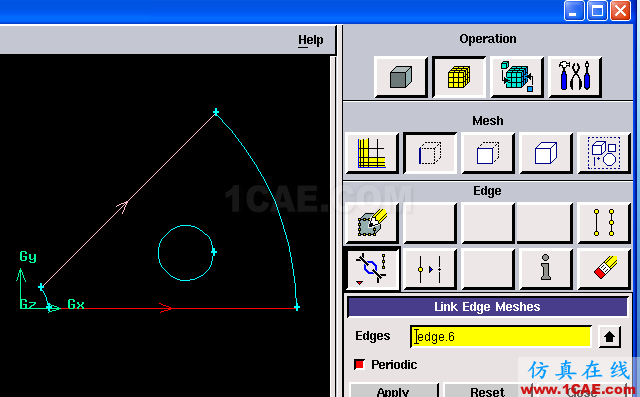Select the Geometry operation cube icon
This screenshot has width=640, height=397.
400,77
